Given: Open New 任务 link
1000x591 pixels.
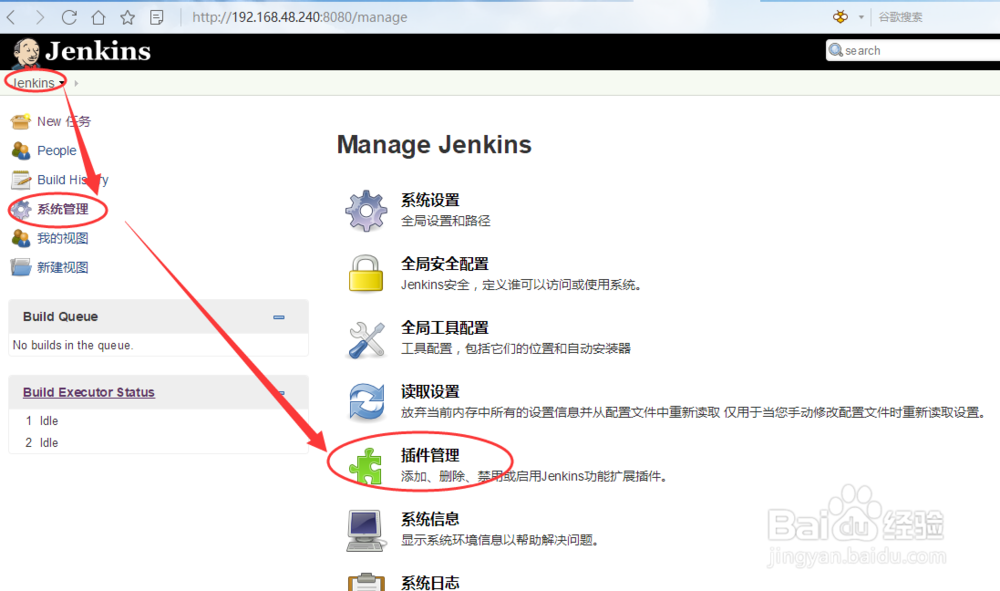Looking at the screenshot, I should coord(64,121).
